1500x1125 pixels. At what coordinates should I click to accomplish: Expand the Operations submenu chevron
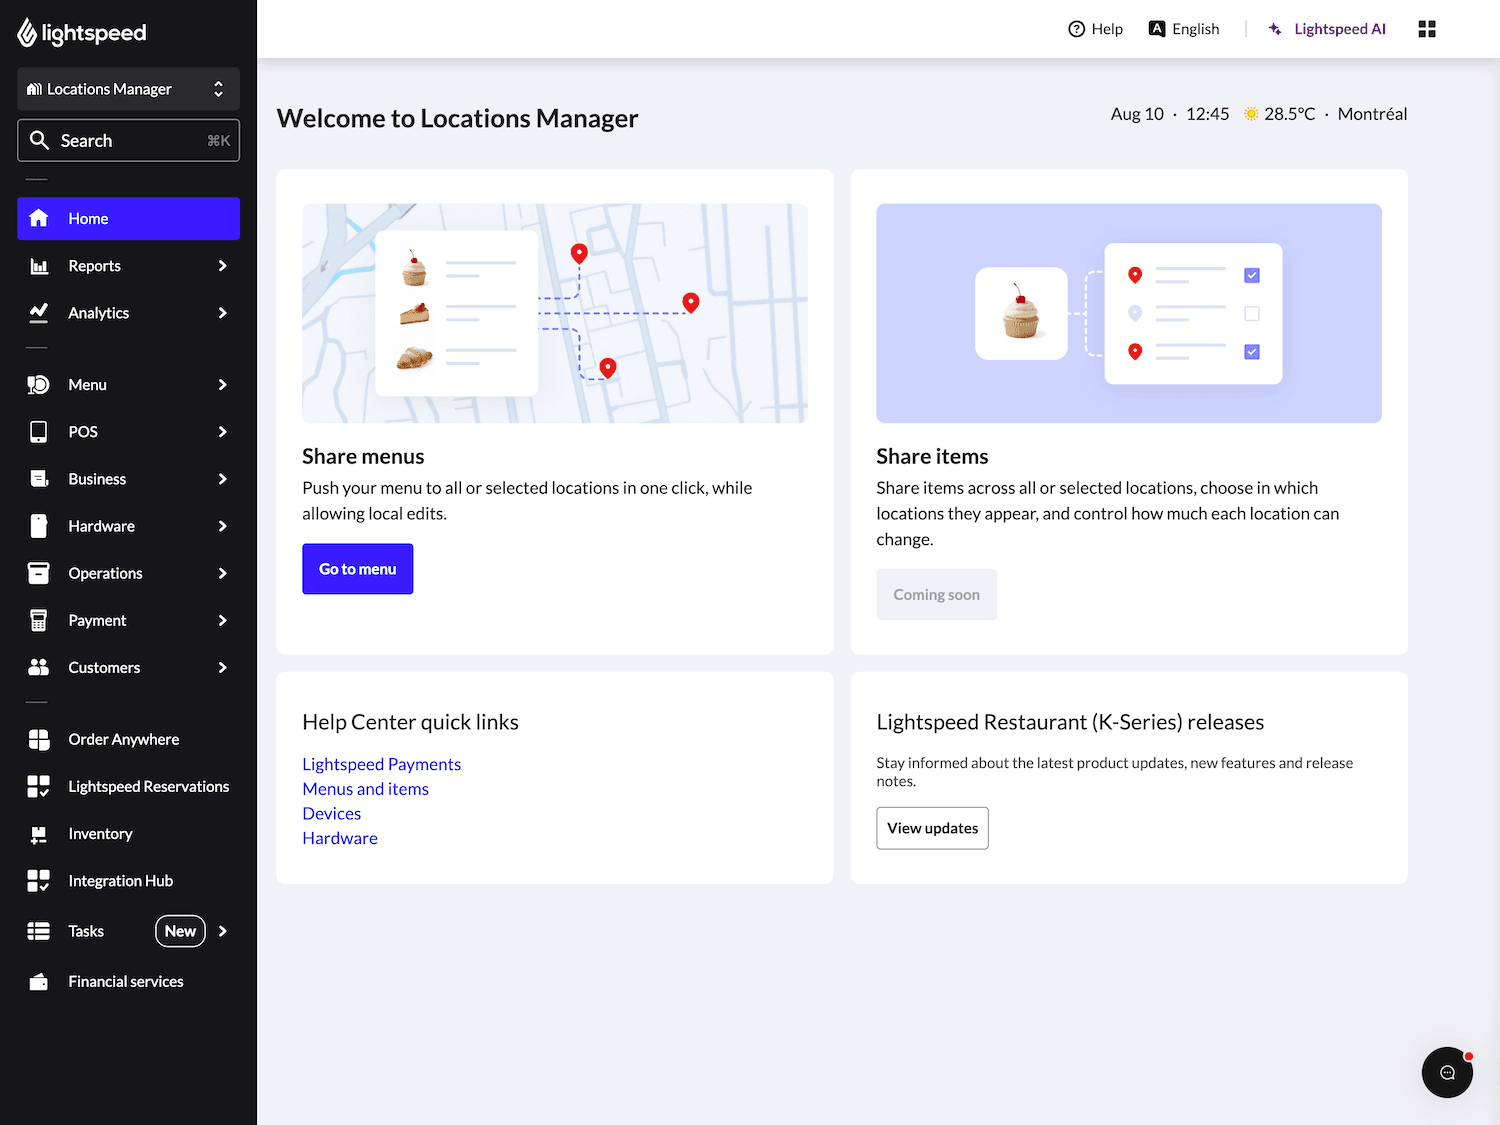coord(222,573)
